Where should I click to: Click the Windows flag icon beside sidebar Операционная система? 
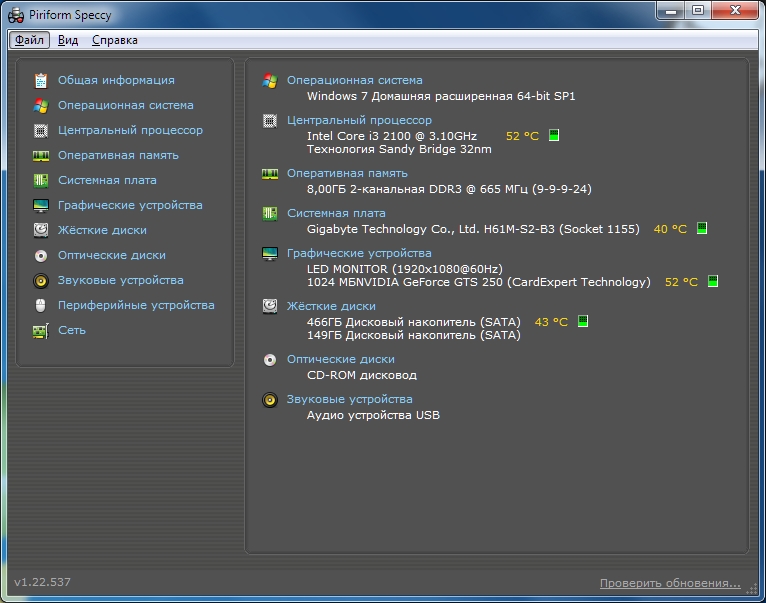pos(41,106)
